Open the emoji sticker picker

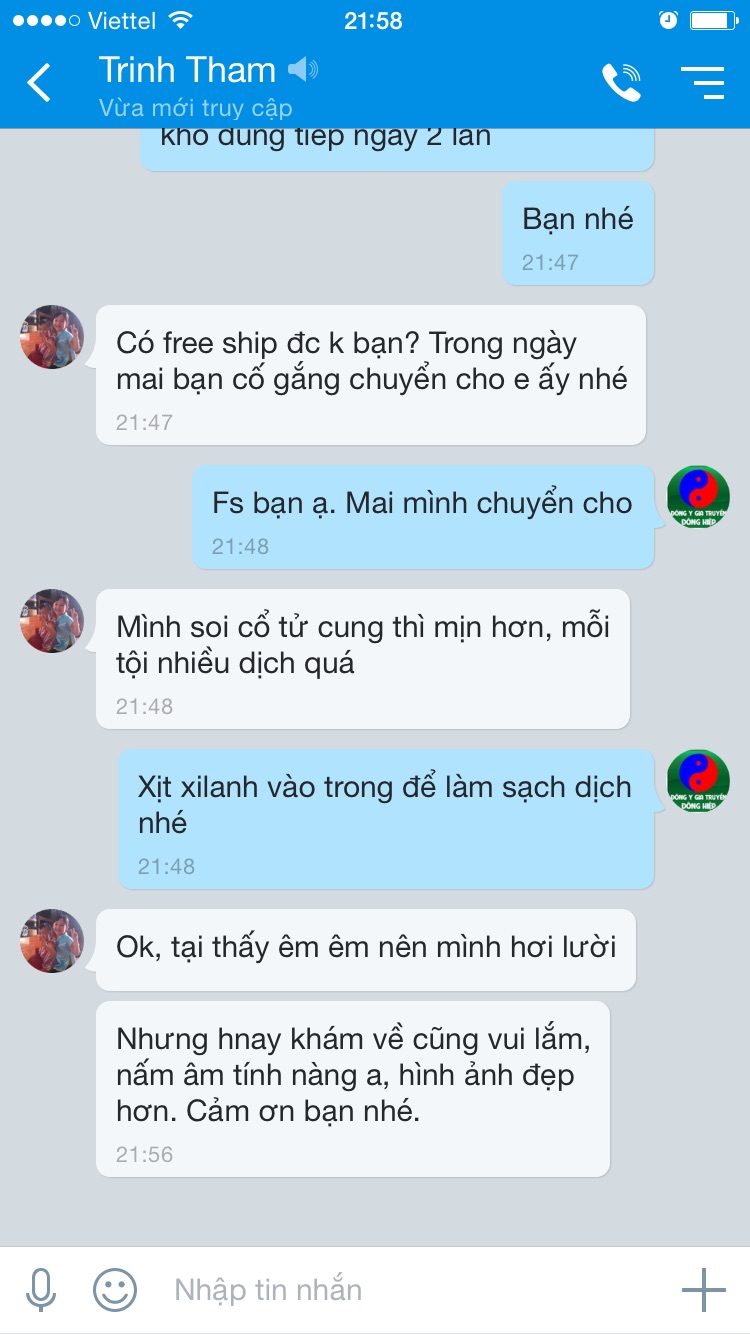(115, 1290)
